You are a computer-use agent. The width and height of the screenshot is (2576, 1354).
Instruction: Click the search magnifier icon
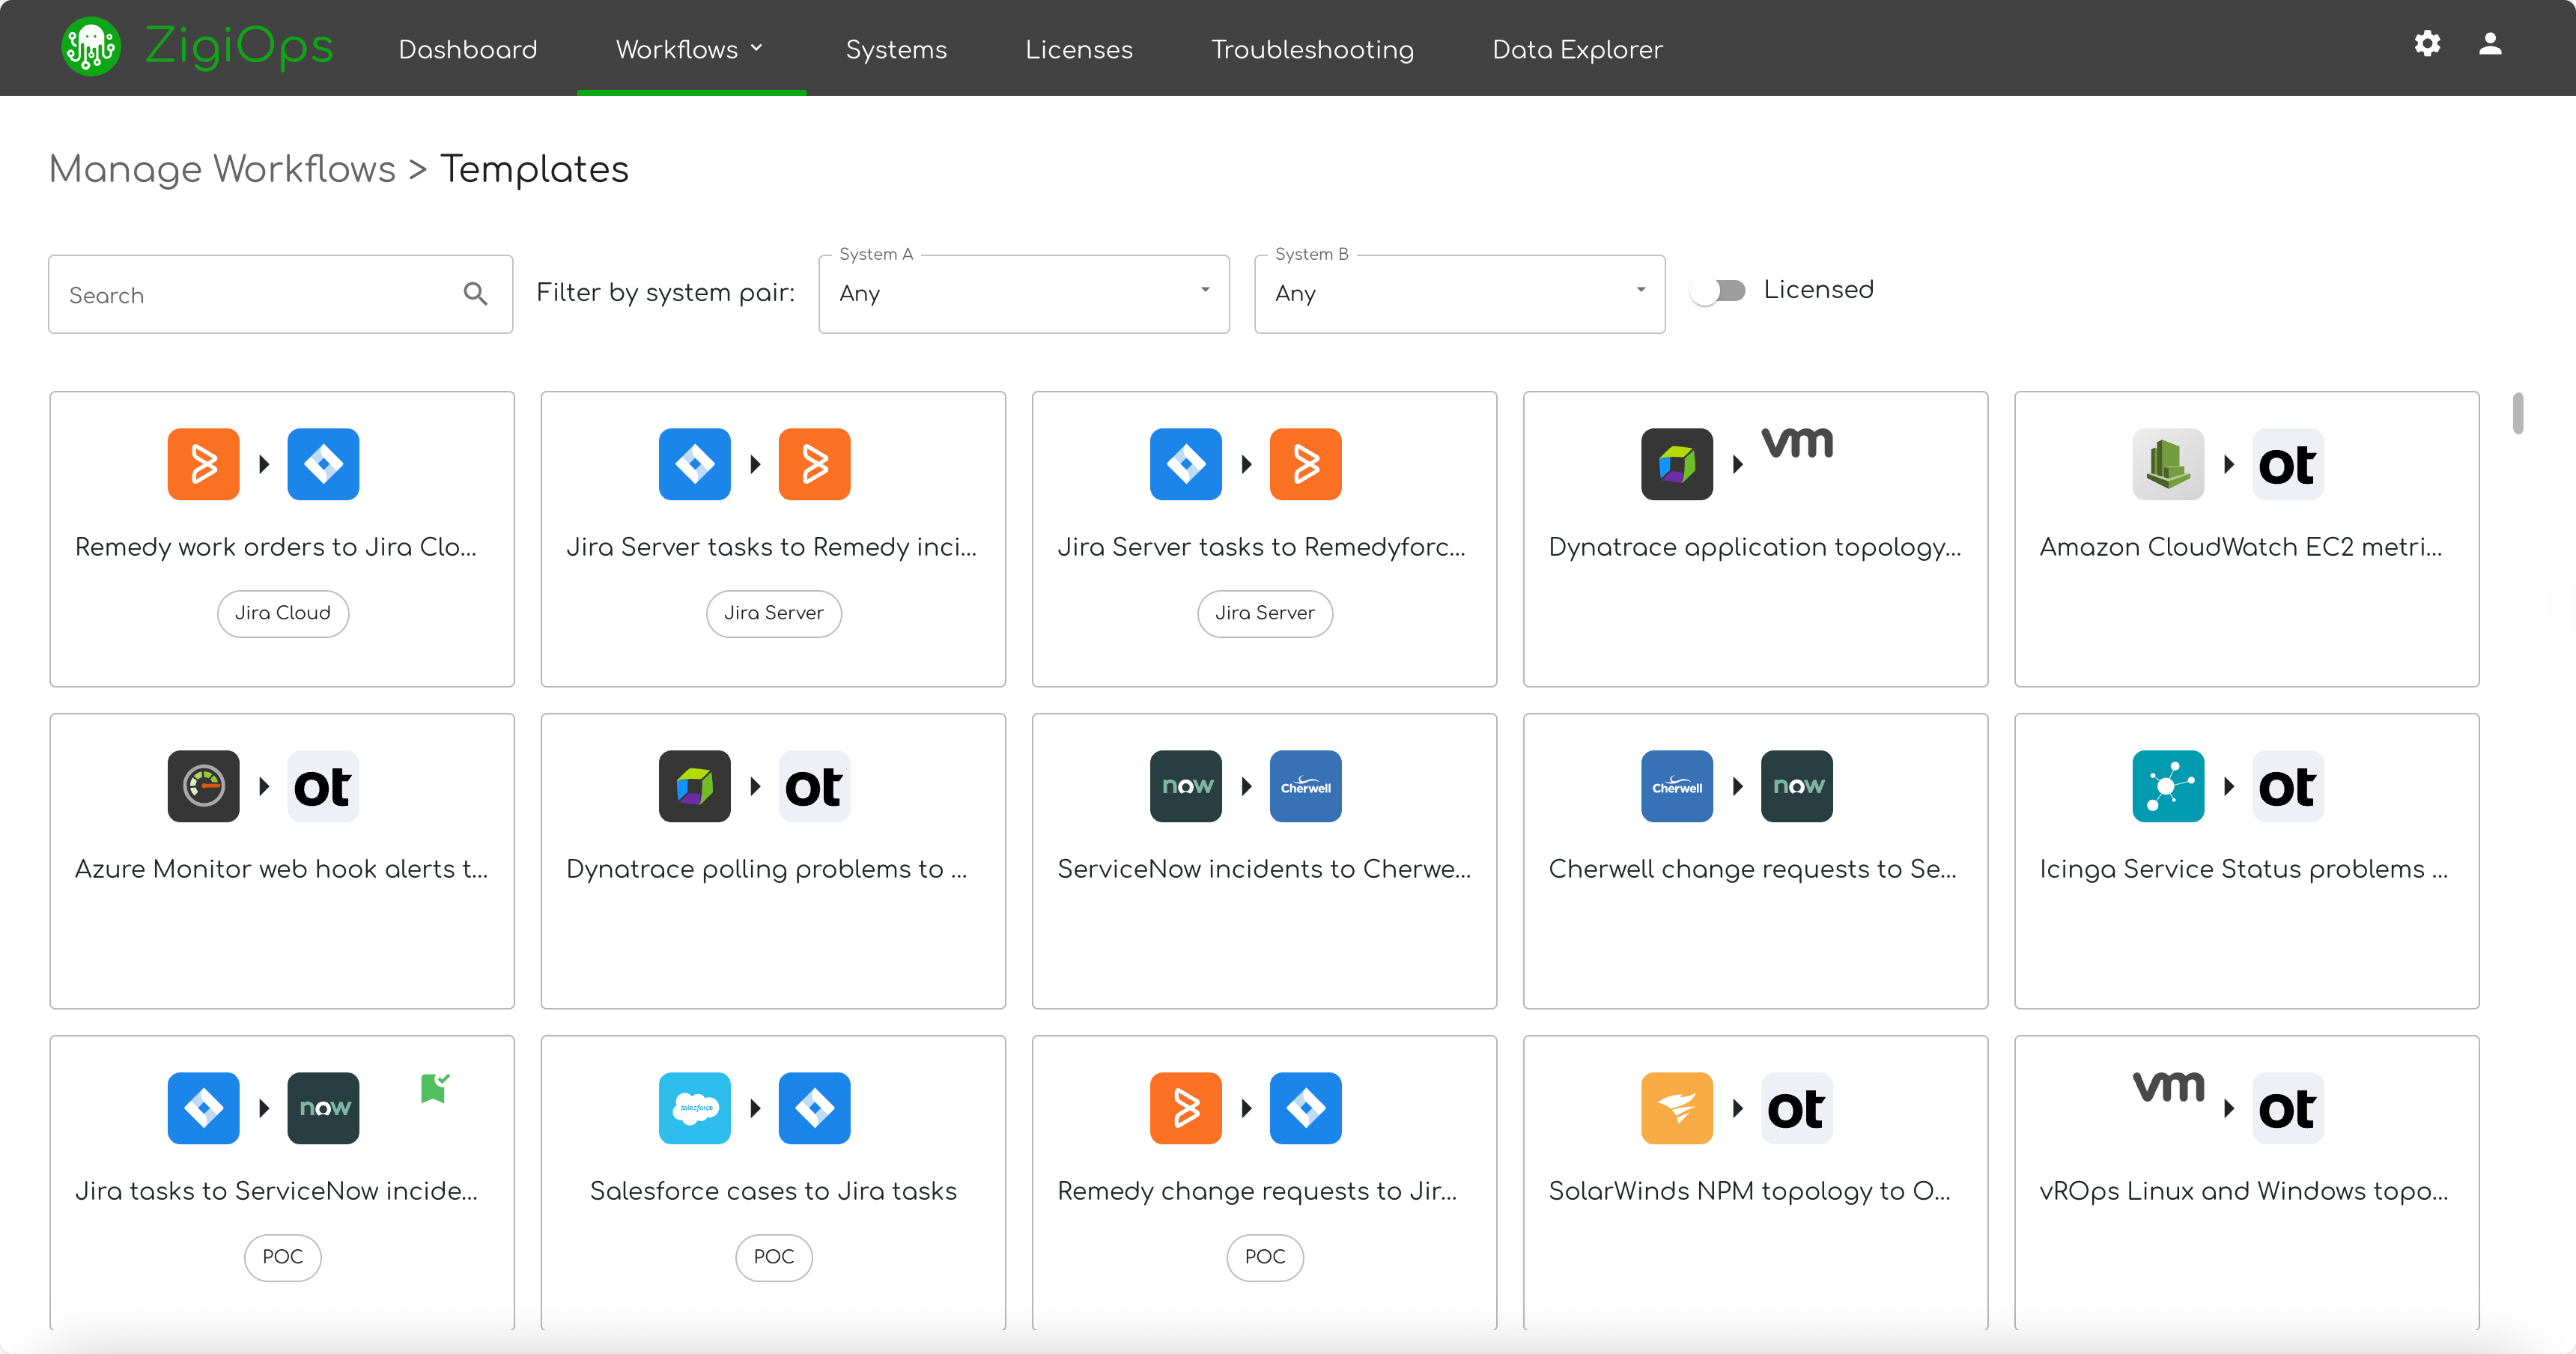coord(476,294)
